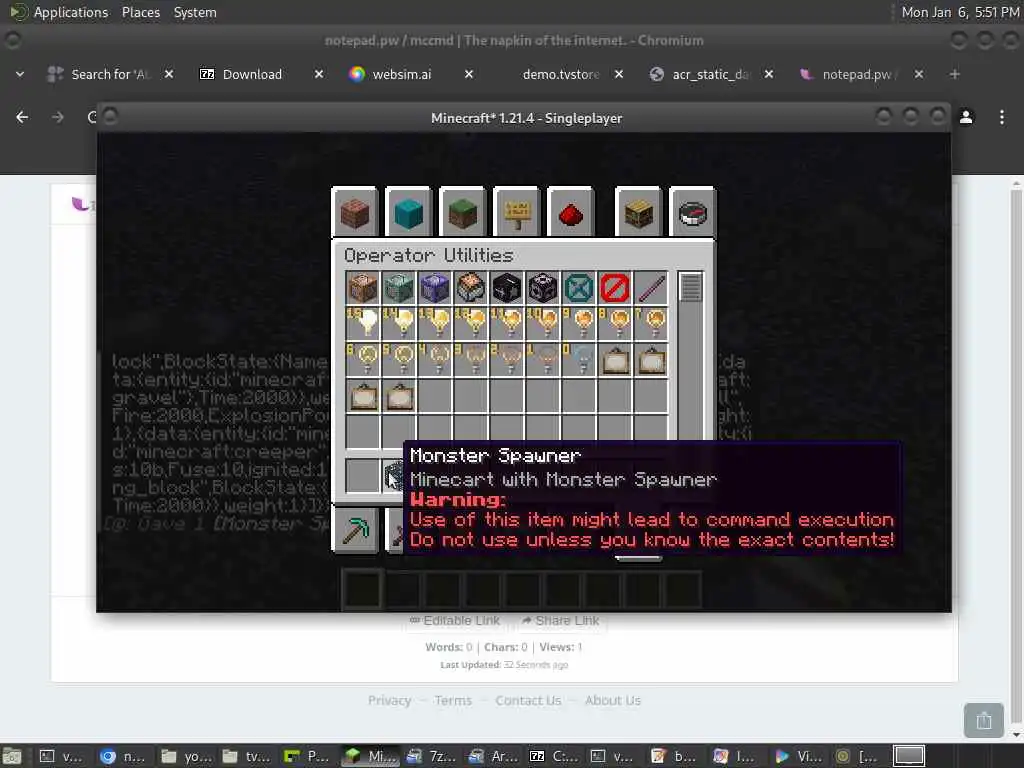Open the Search Items compass tab

point(693,213)
